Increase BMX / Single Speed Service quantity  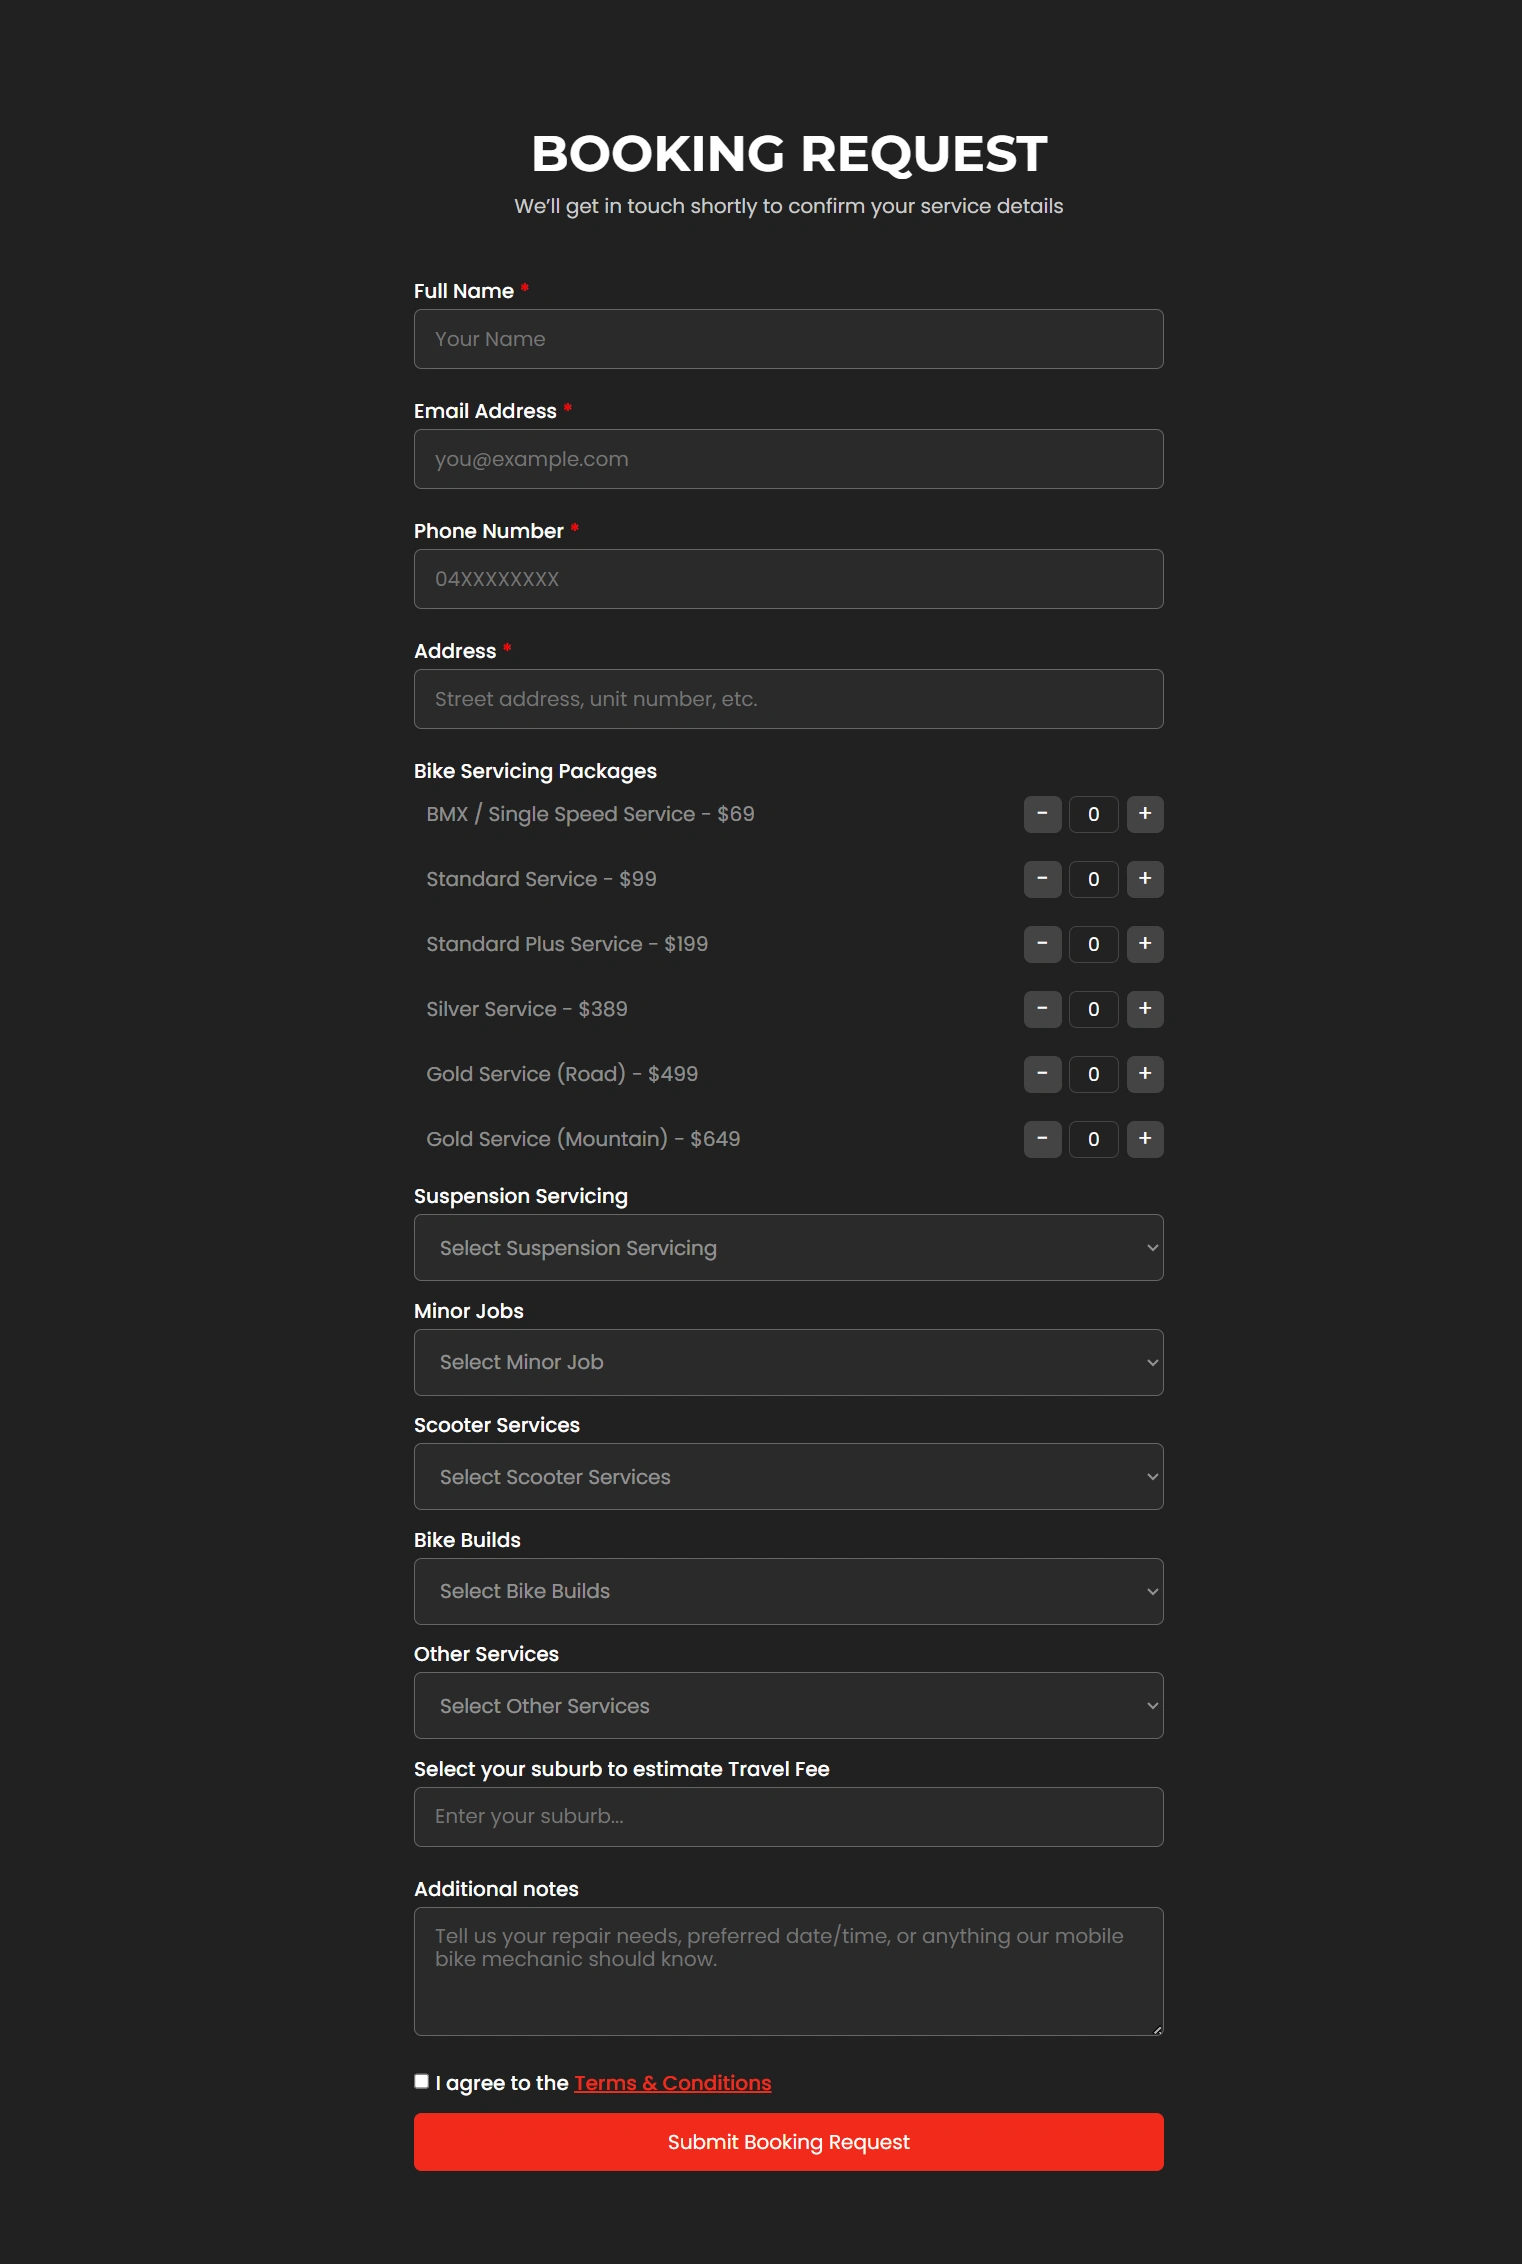point(1145,814)
